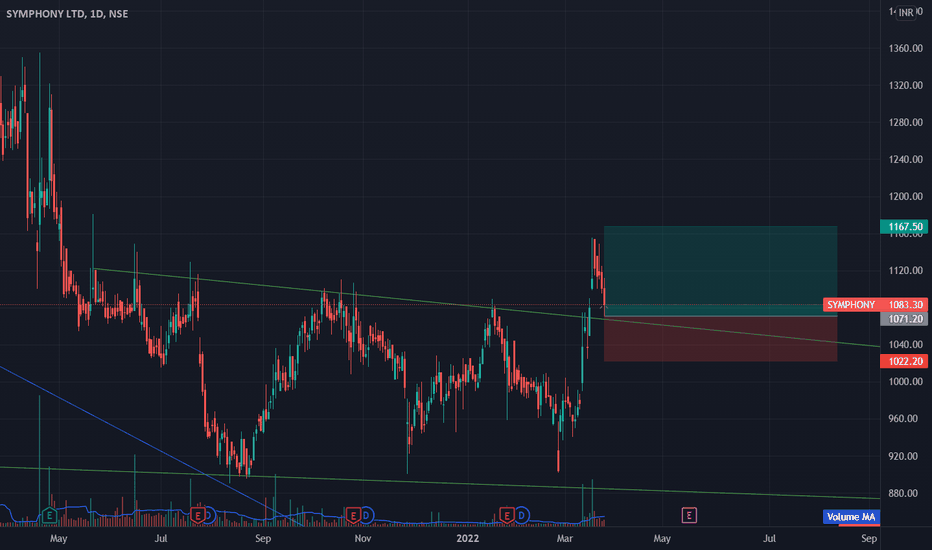Click the INR currency badge
Image resolution: width=932 pixels, height=550 pixels.
906,12
